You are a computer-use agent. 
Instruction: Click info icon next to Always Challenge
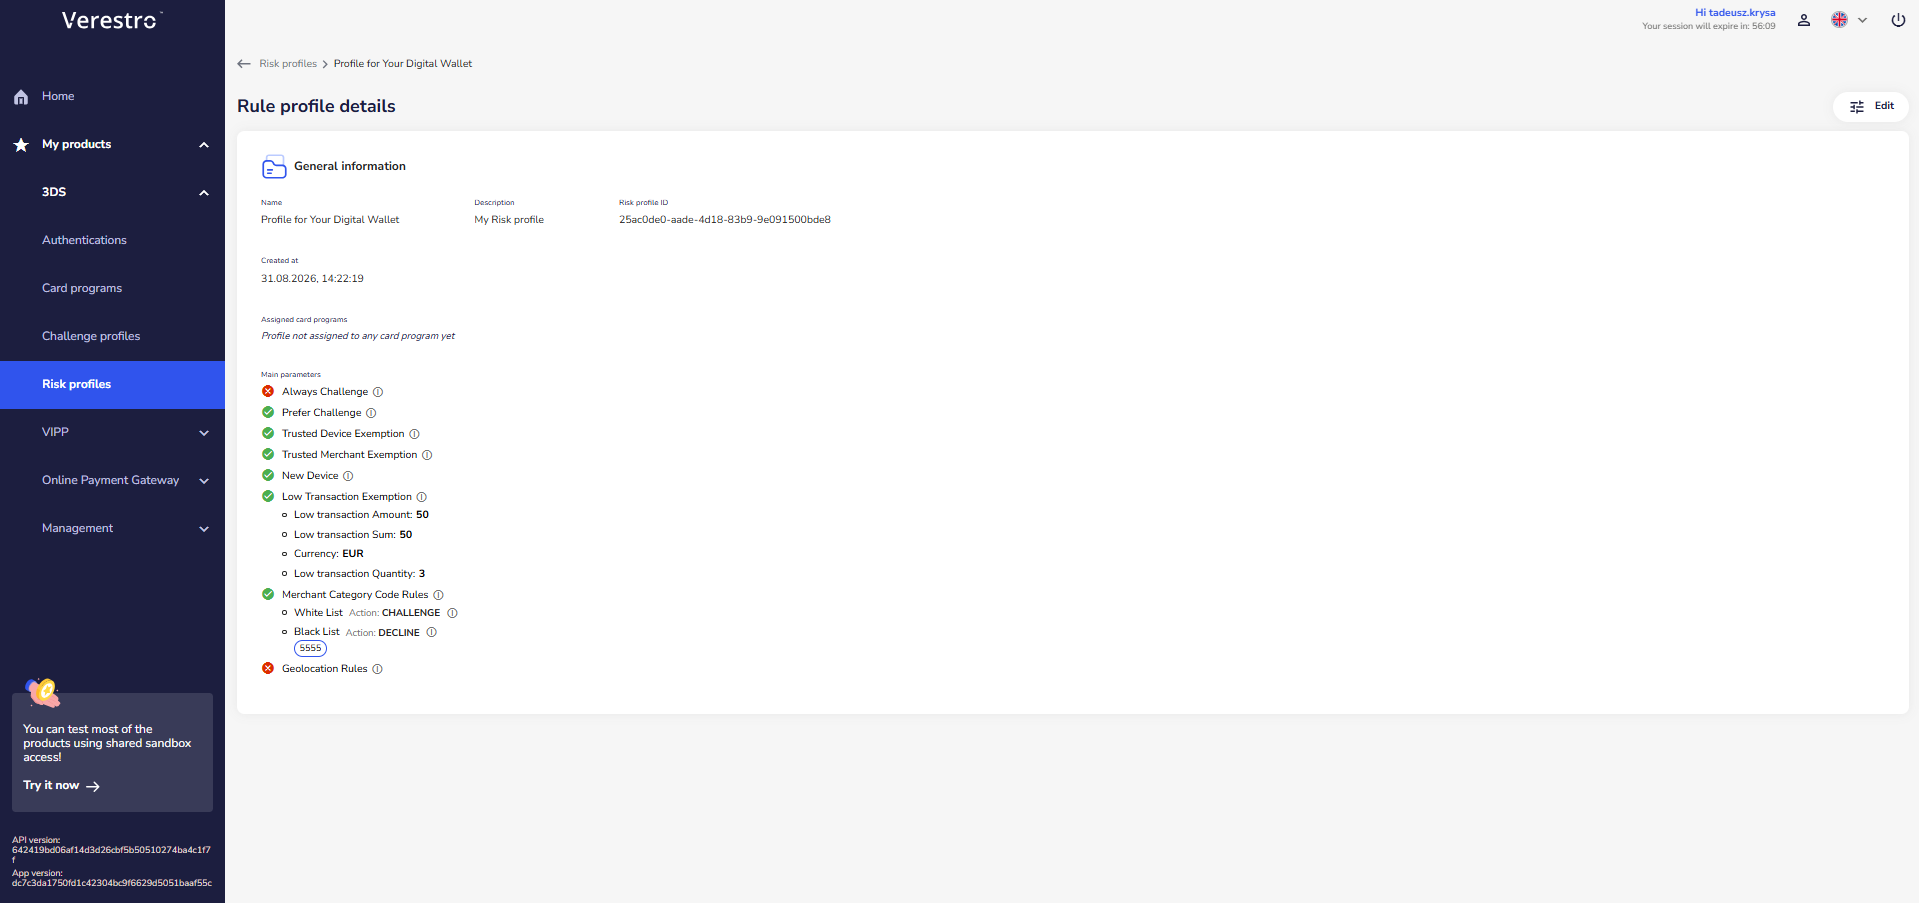378,392
